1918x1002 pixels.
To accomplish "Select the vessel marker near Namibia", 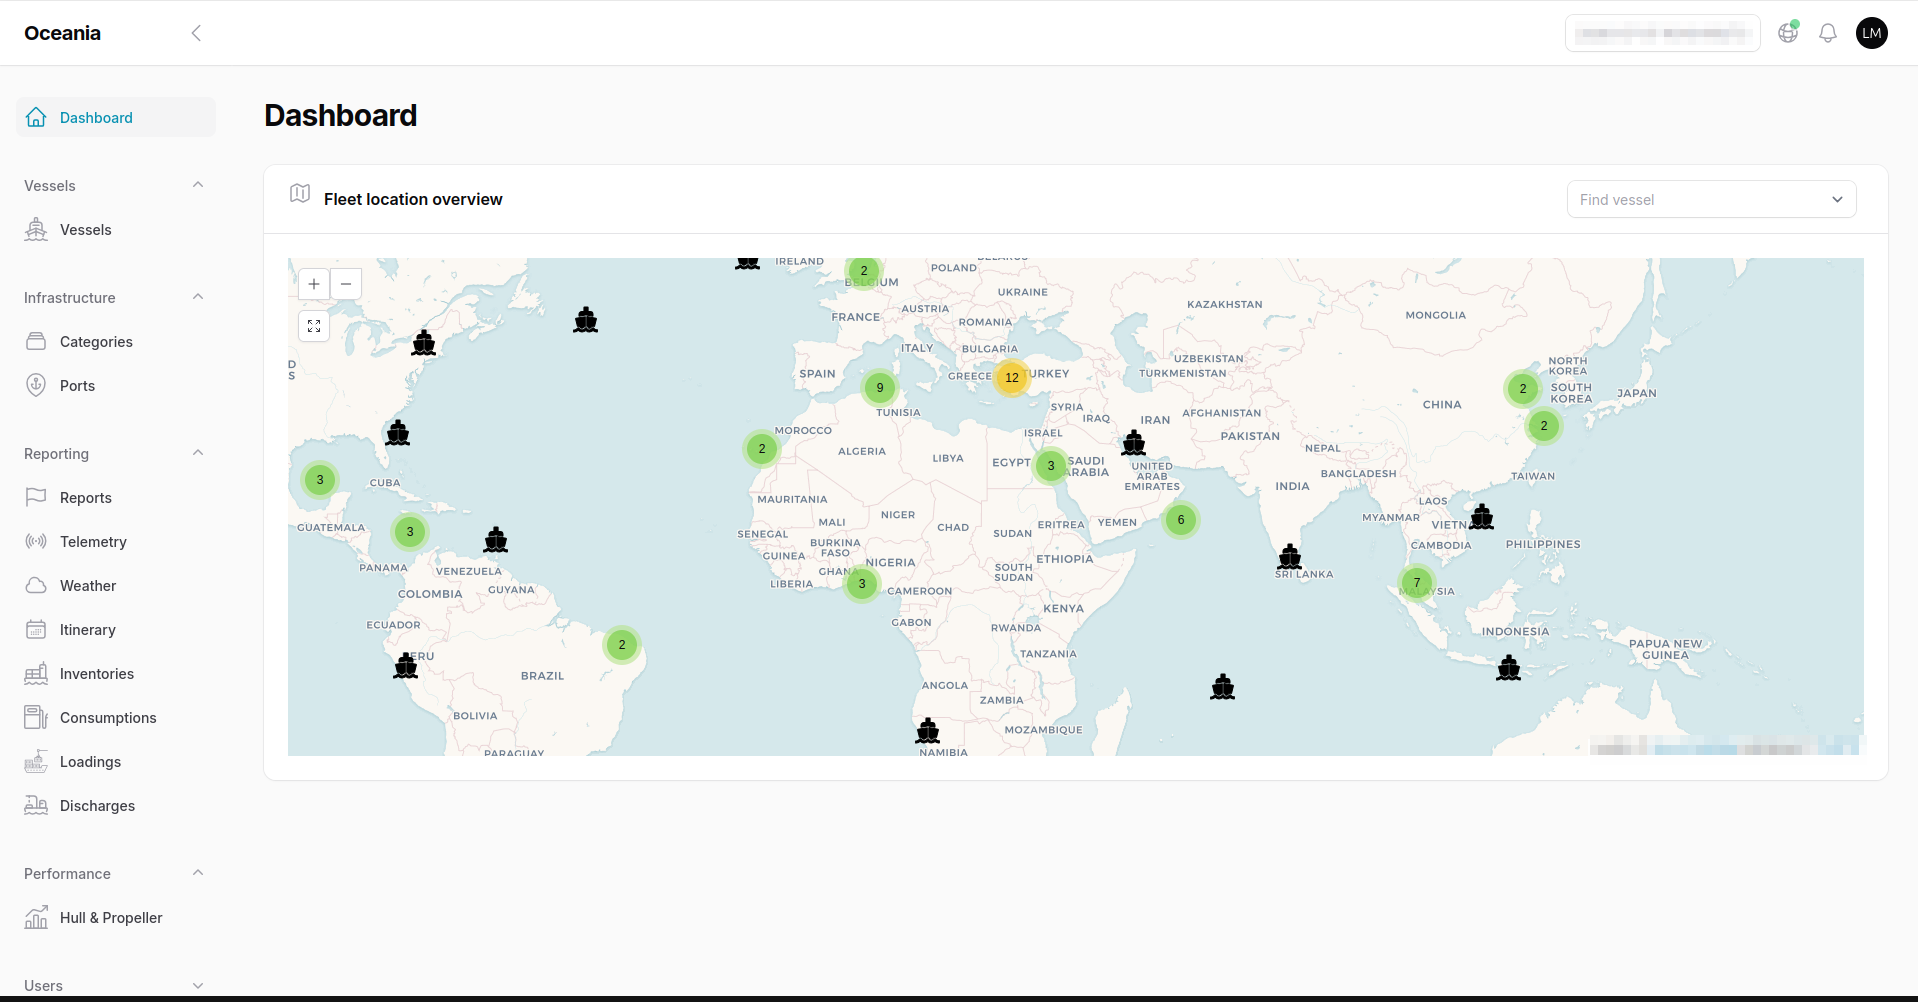I will 928,730.
